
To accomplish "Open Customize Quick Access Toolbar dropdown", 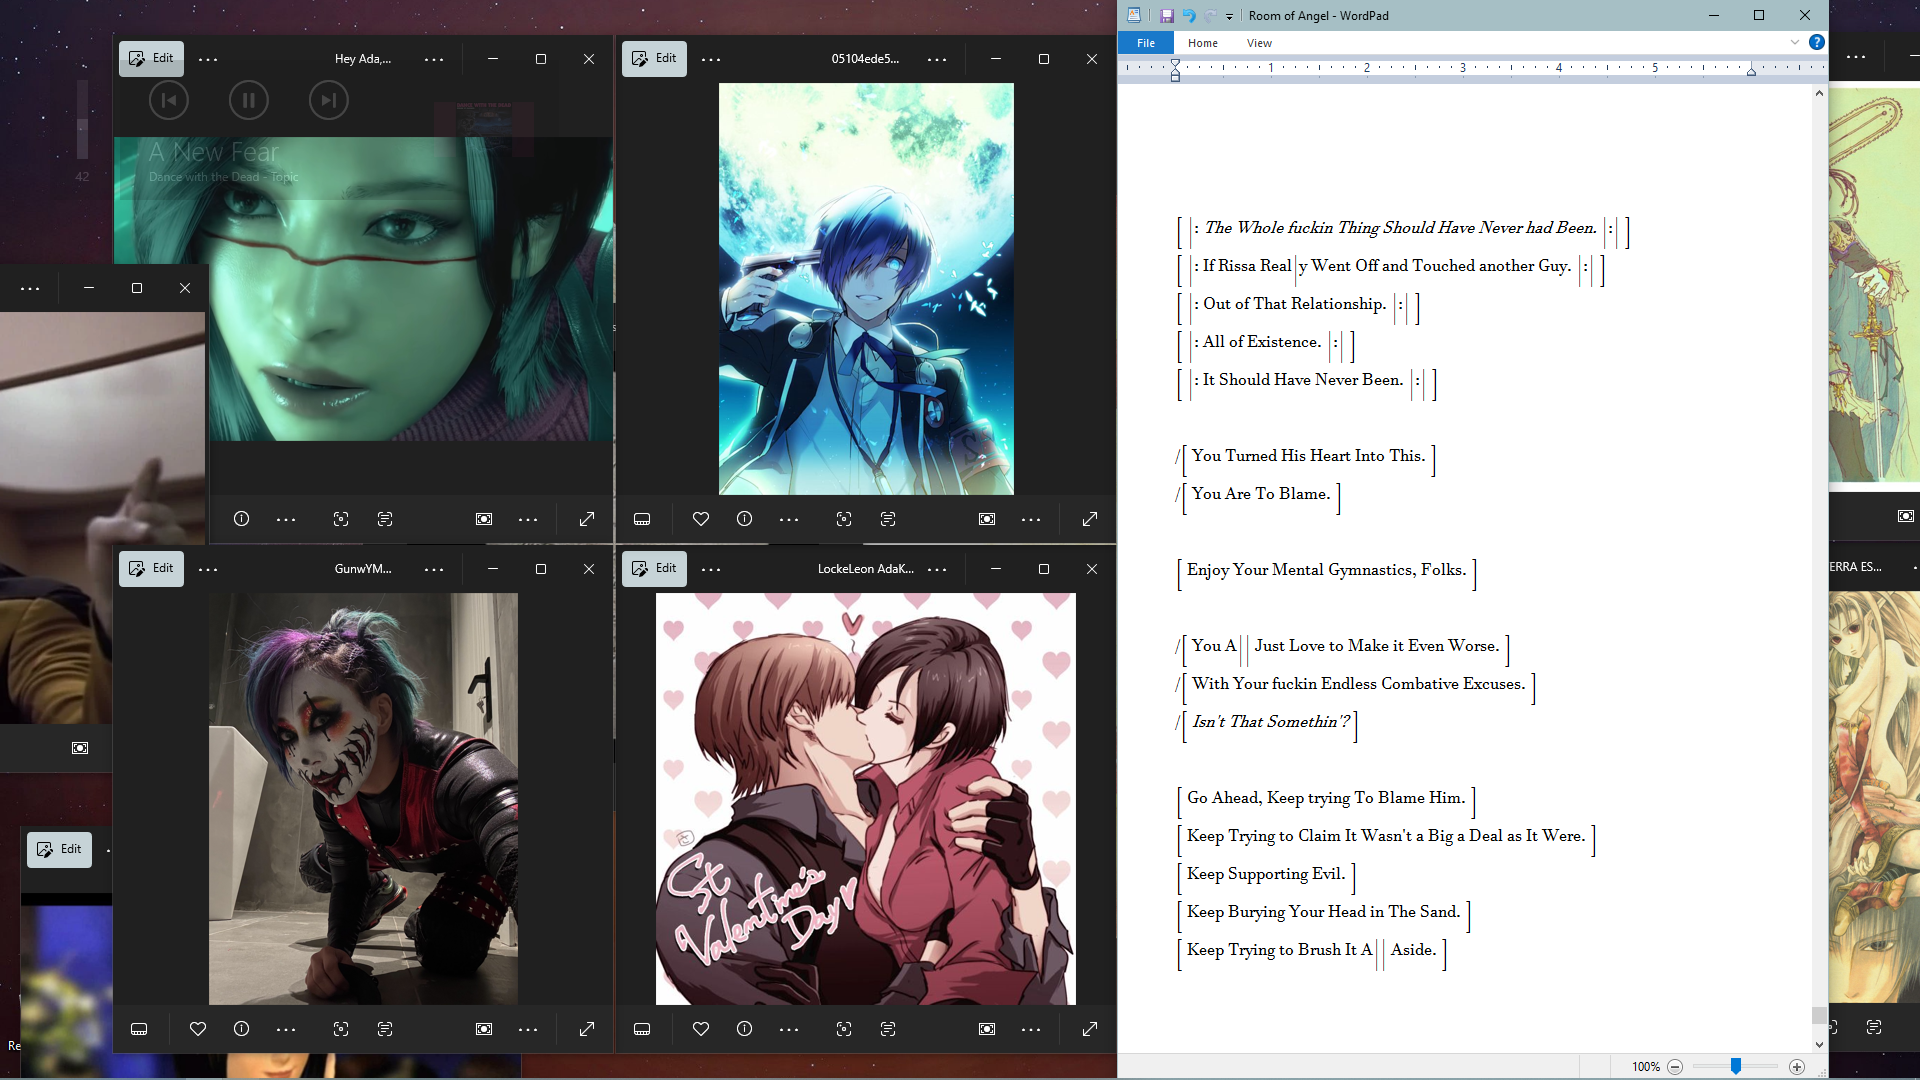I will (x=1229, y=16).
